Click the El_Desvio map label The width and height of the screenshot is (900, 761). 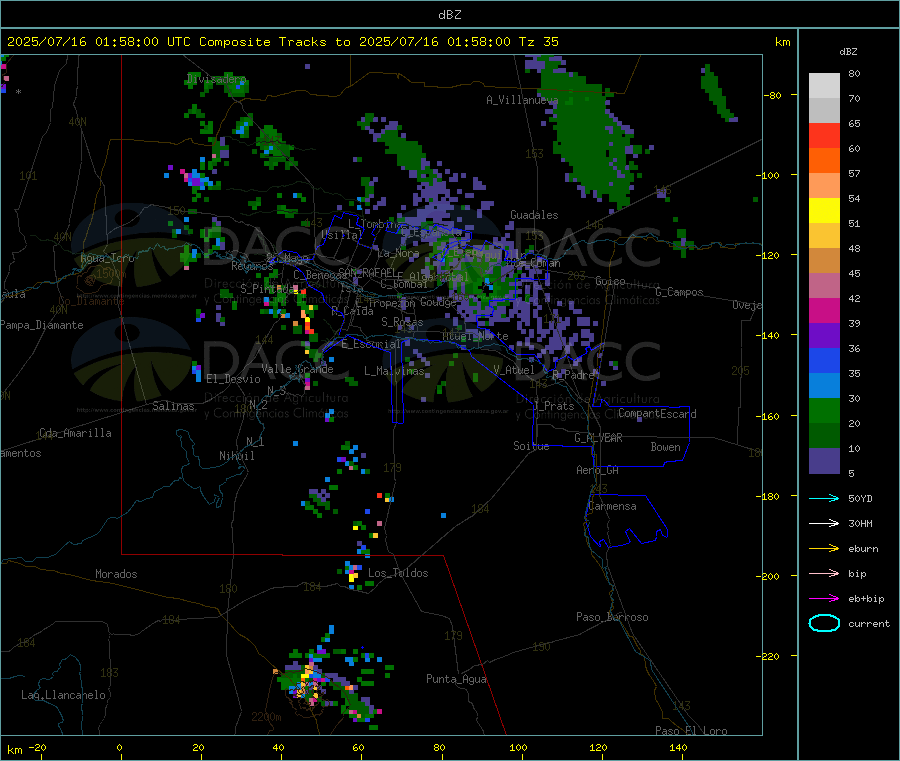click(x=233, y=379)
